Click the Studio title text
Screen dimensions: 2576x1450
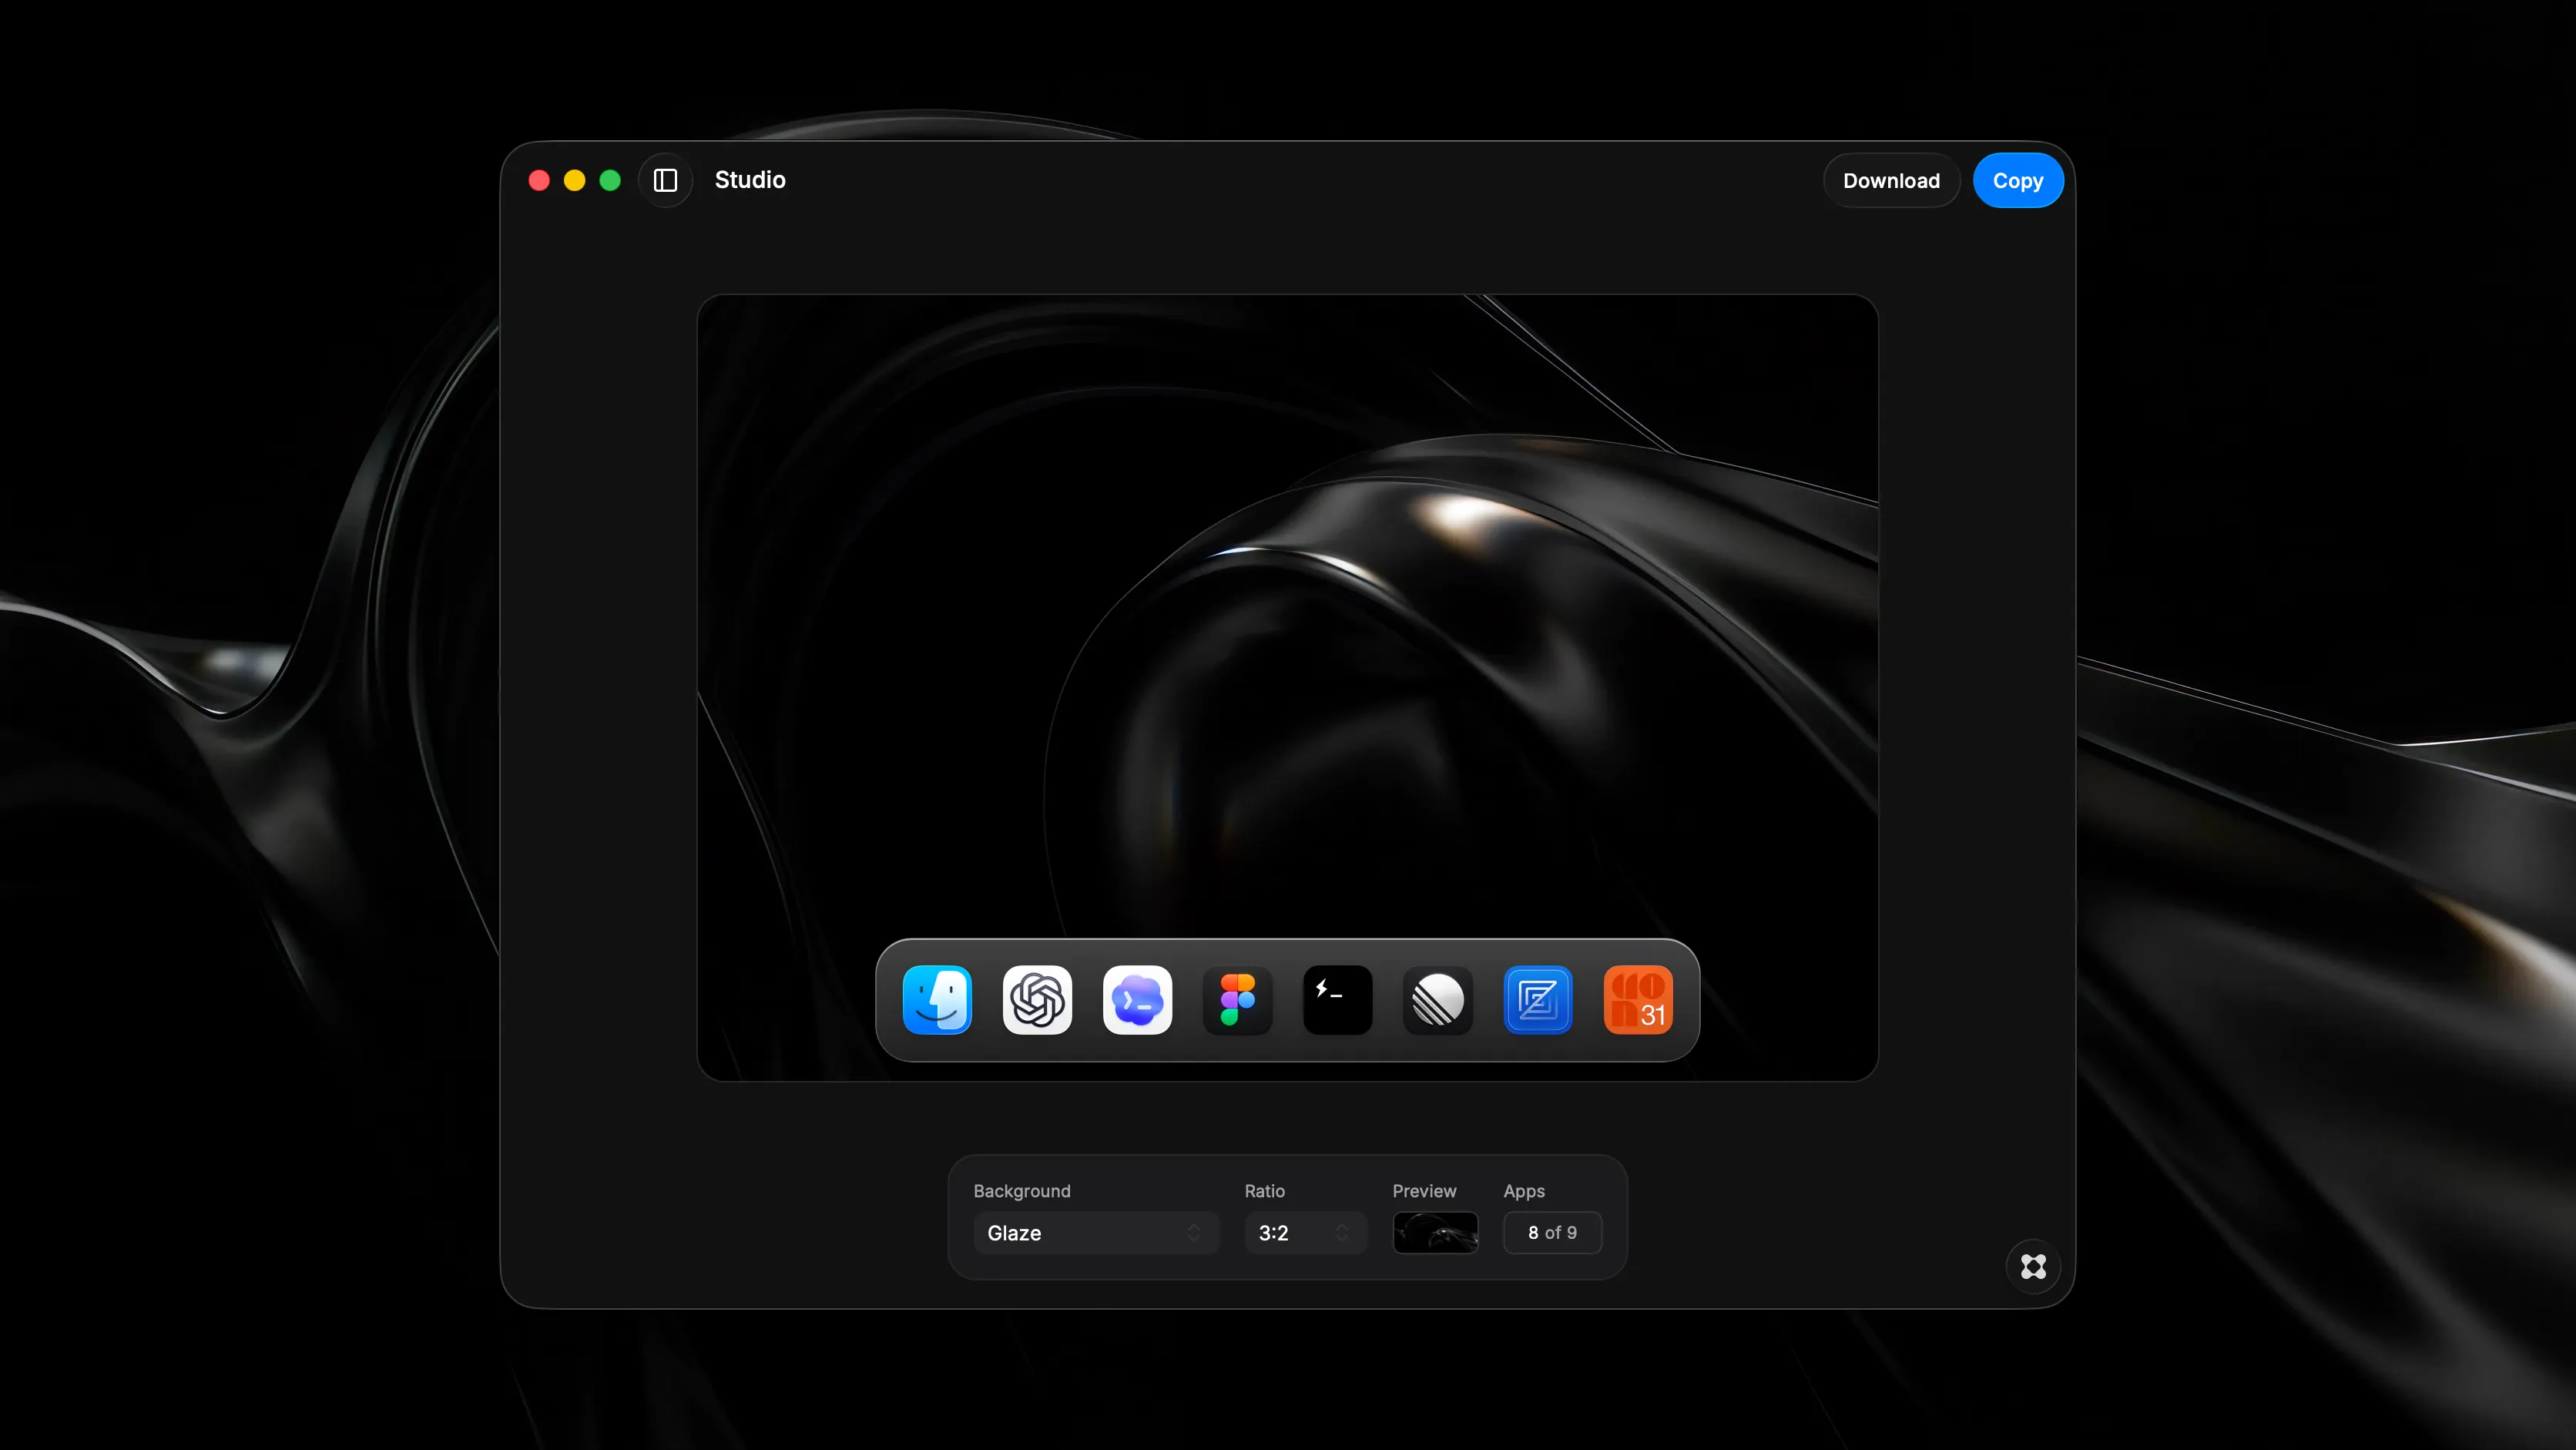click(750, 180)
